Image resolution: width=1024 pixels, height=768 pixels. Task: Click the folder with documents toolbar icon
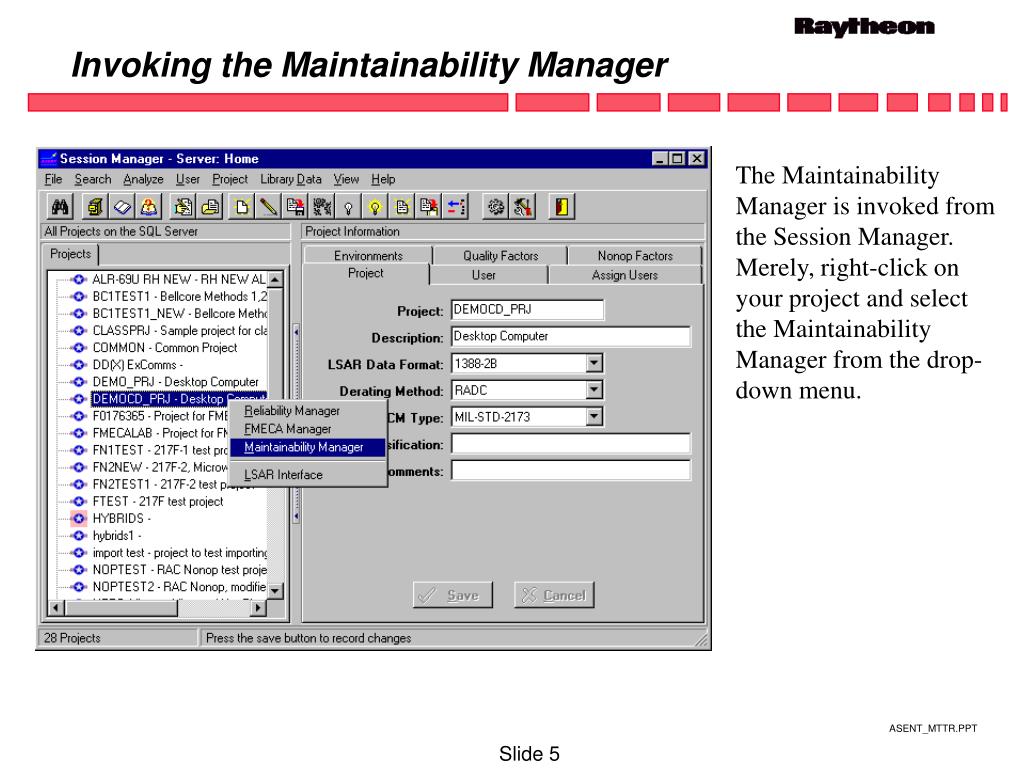[x=210, y=207]
